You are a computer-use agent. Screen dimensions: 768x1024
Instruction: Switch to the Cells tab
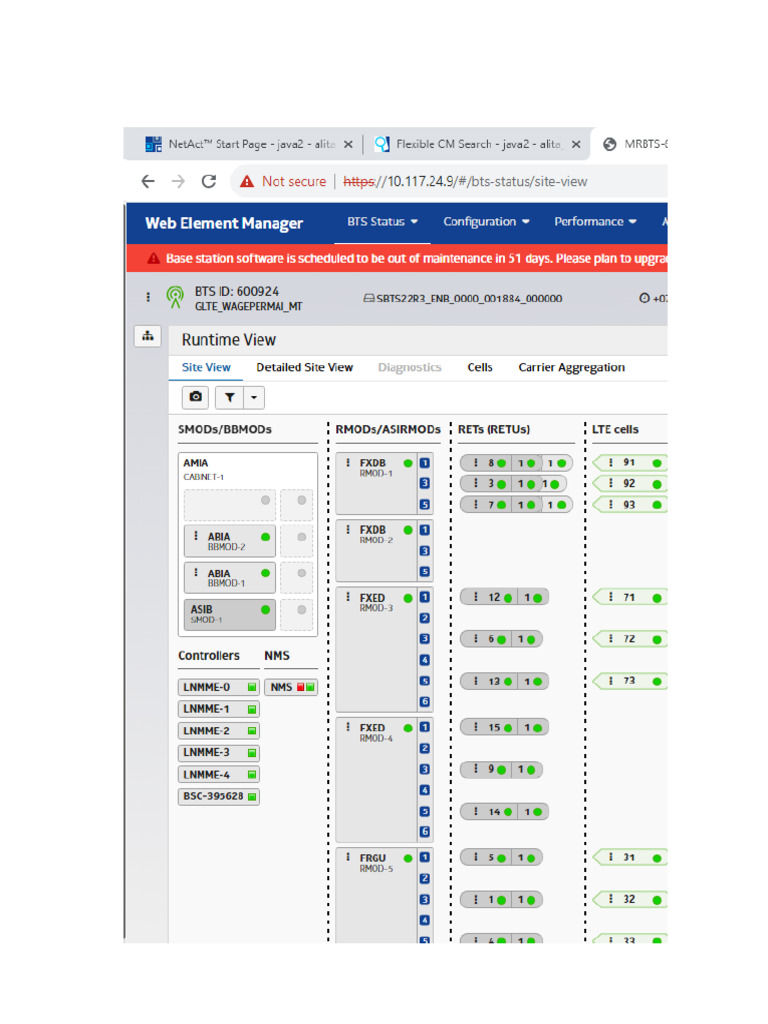coord(480,368)
